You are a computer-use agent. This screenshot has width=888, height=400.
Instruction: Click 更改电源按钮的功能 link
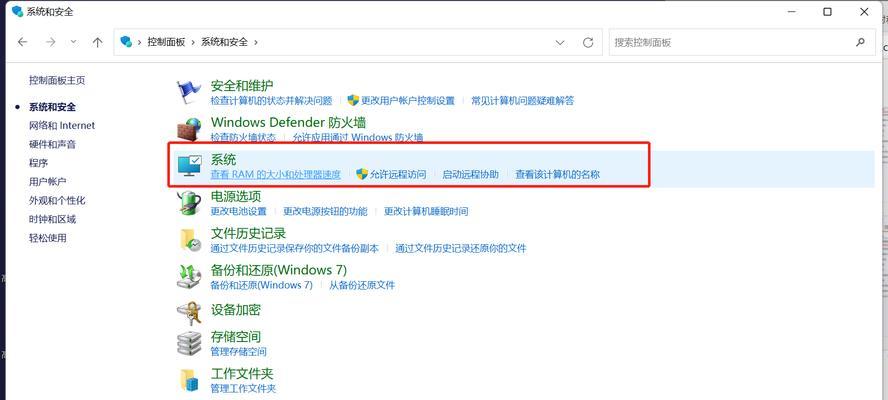coord(325,211)
